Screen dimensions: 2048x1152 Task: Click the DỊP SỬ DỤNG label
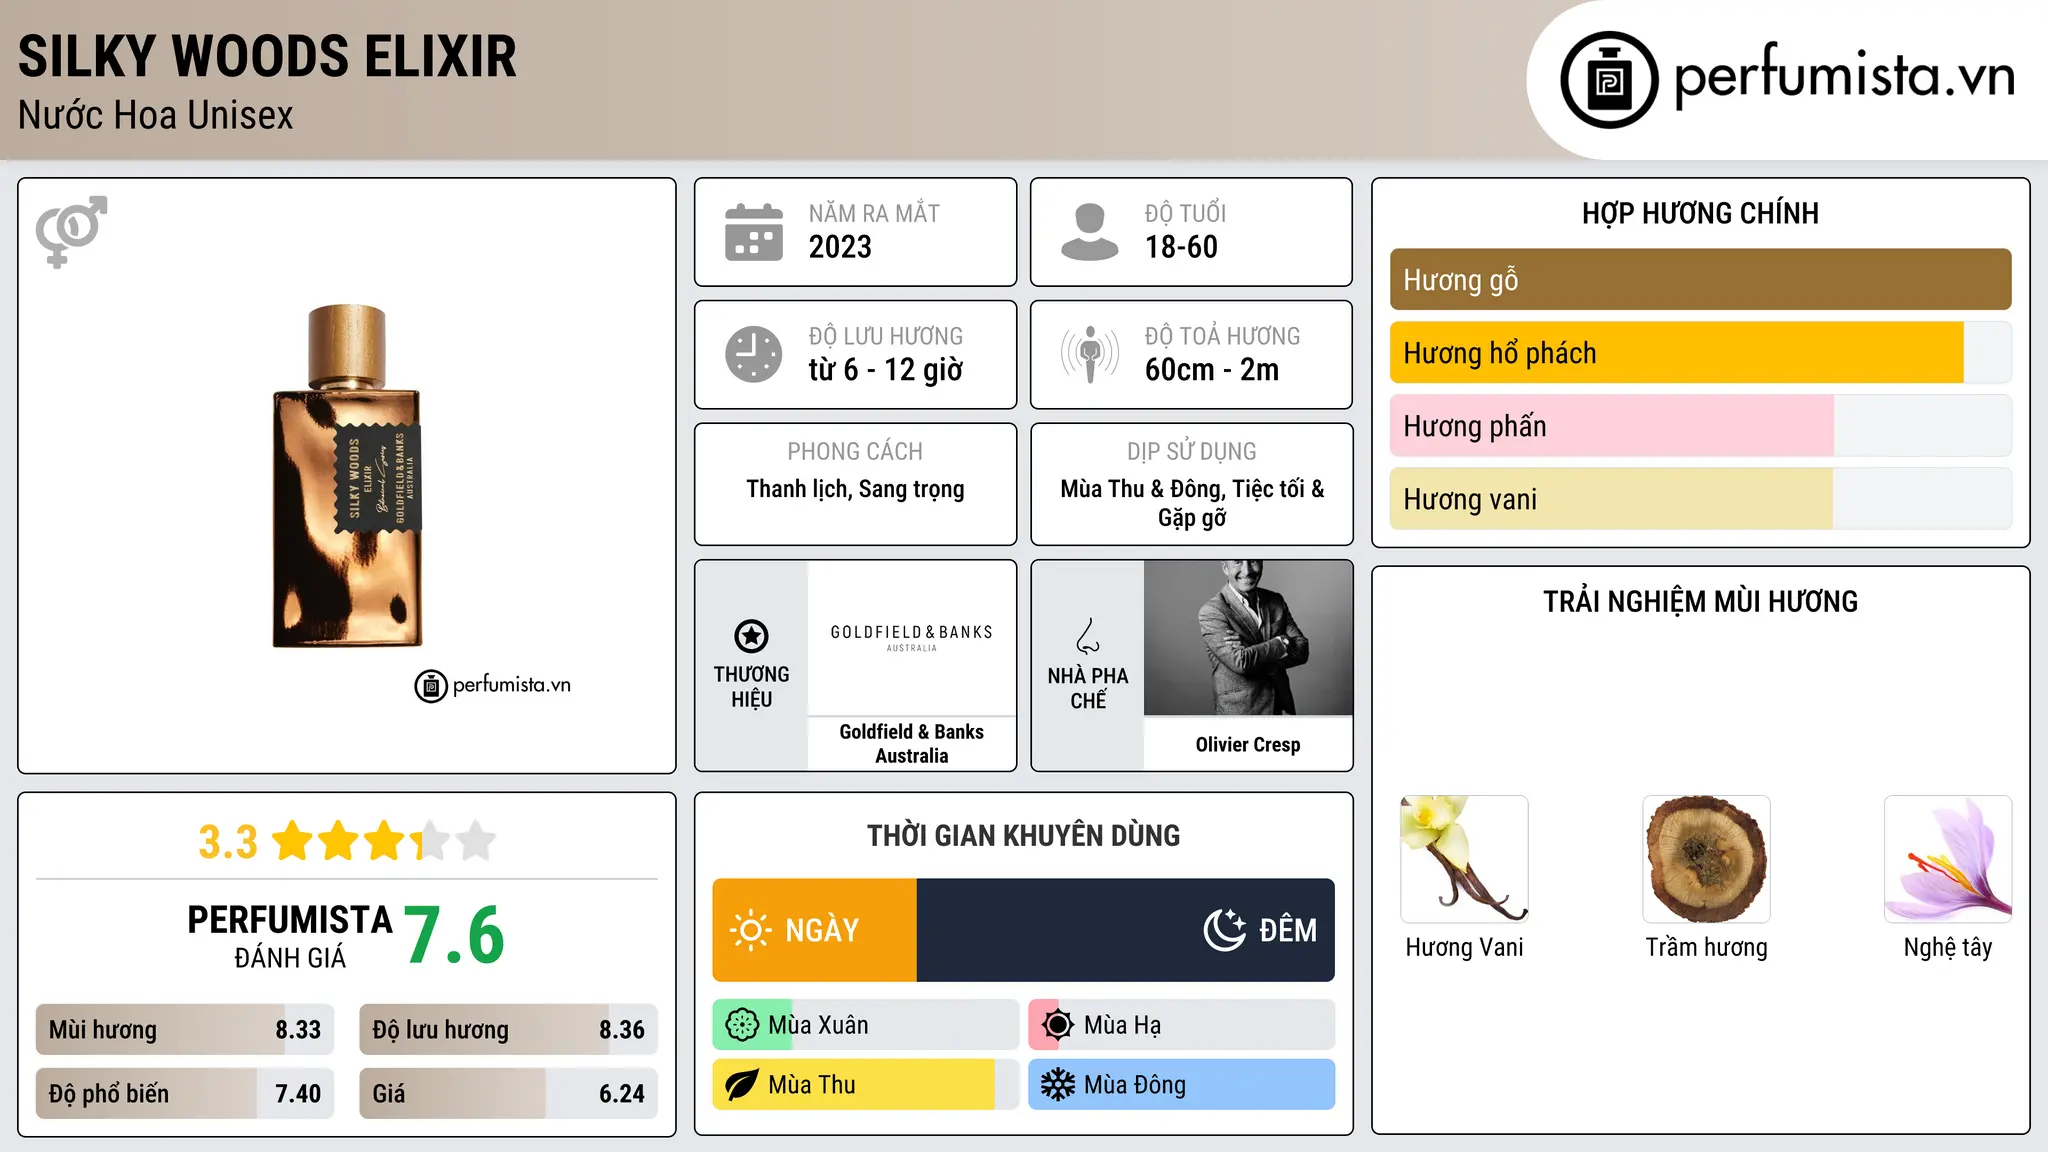(1192, 452)
